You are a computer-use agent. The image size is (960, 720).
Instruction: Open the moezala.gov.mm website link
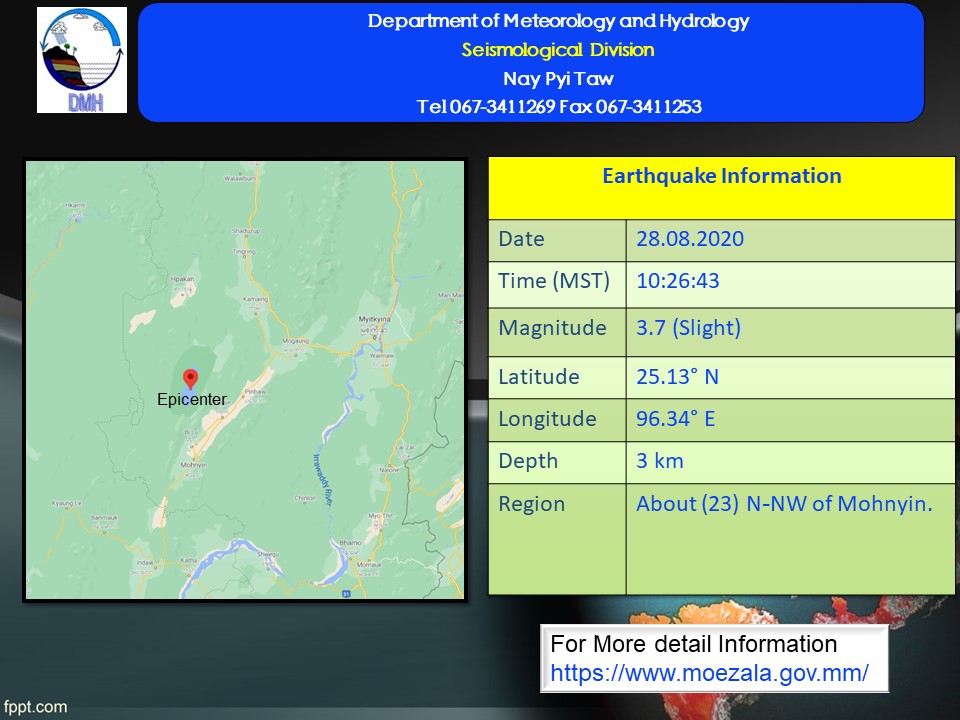pyautogui.click(x=709, y=673)
